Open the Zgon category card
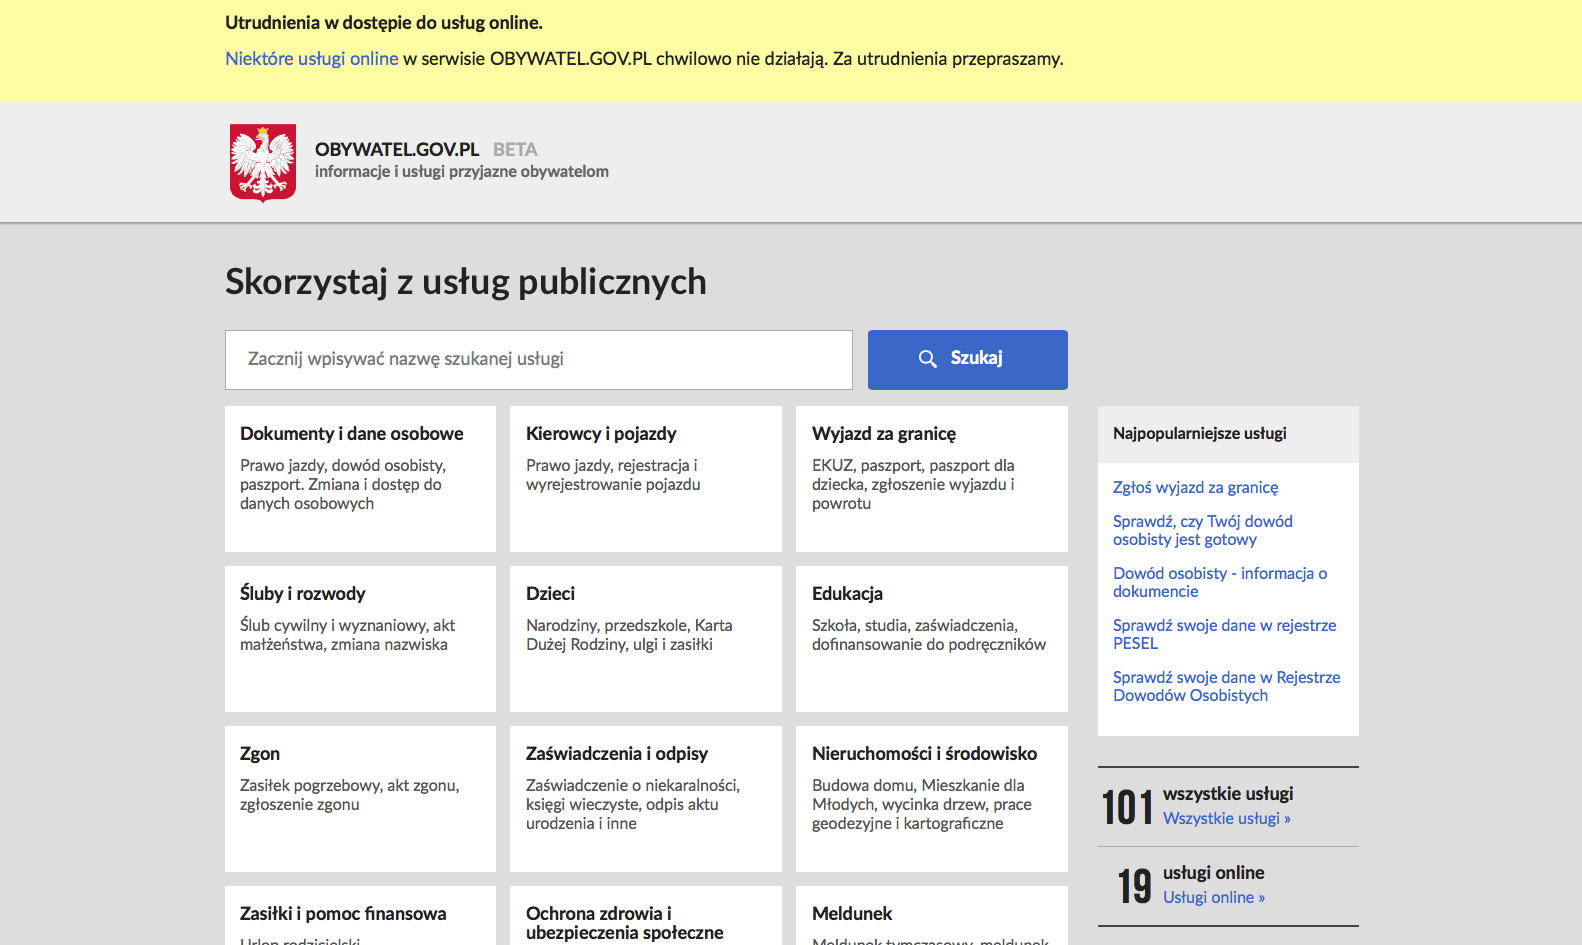This screenshot has width=1582, height=945. (360, 799)
